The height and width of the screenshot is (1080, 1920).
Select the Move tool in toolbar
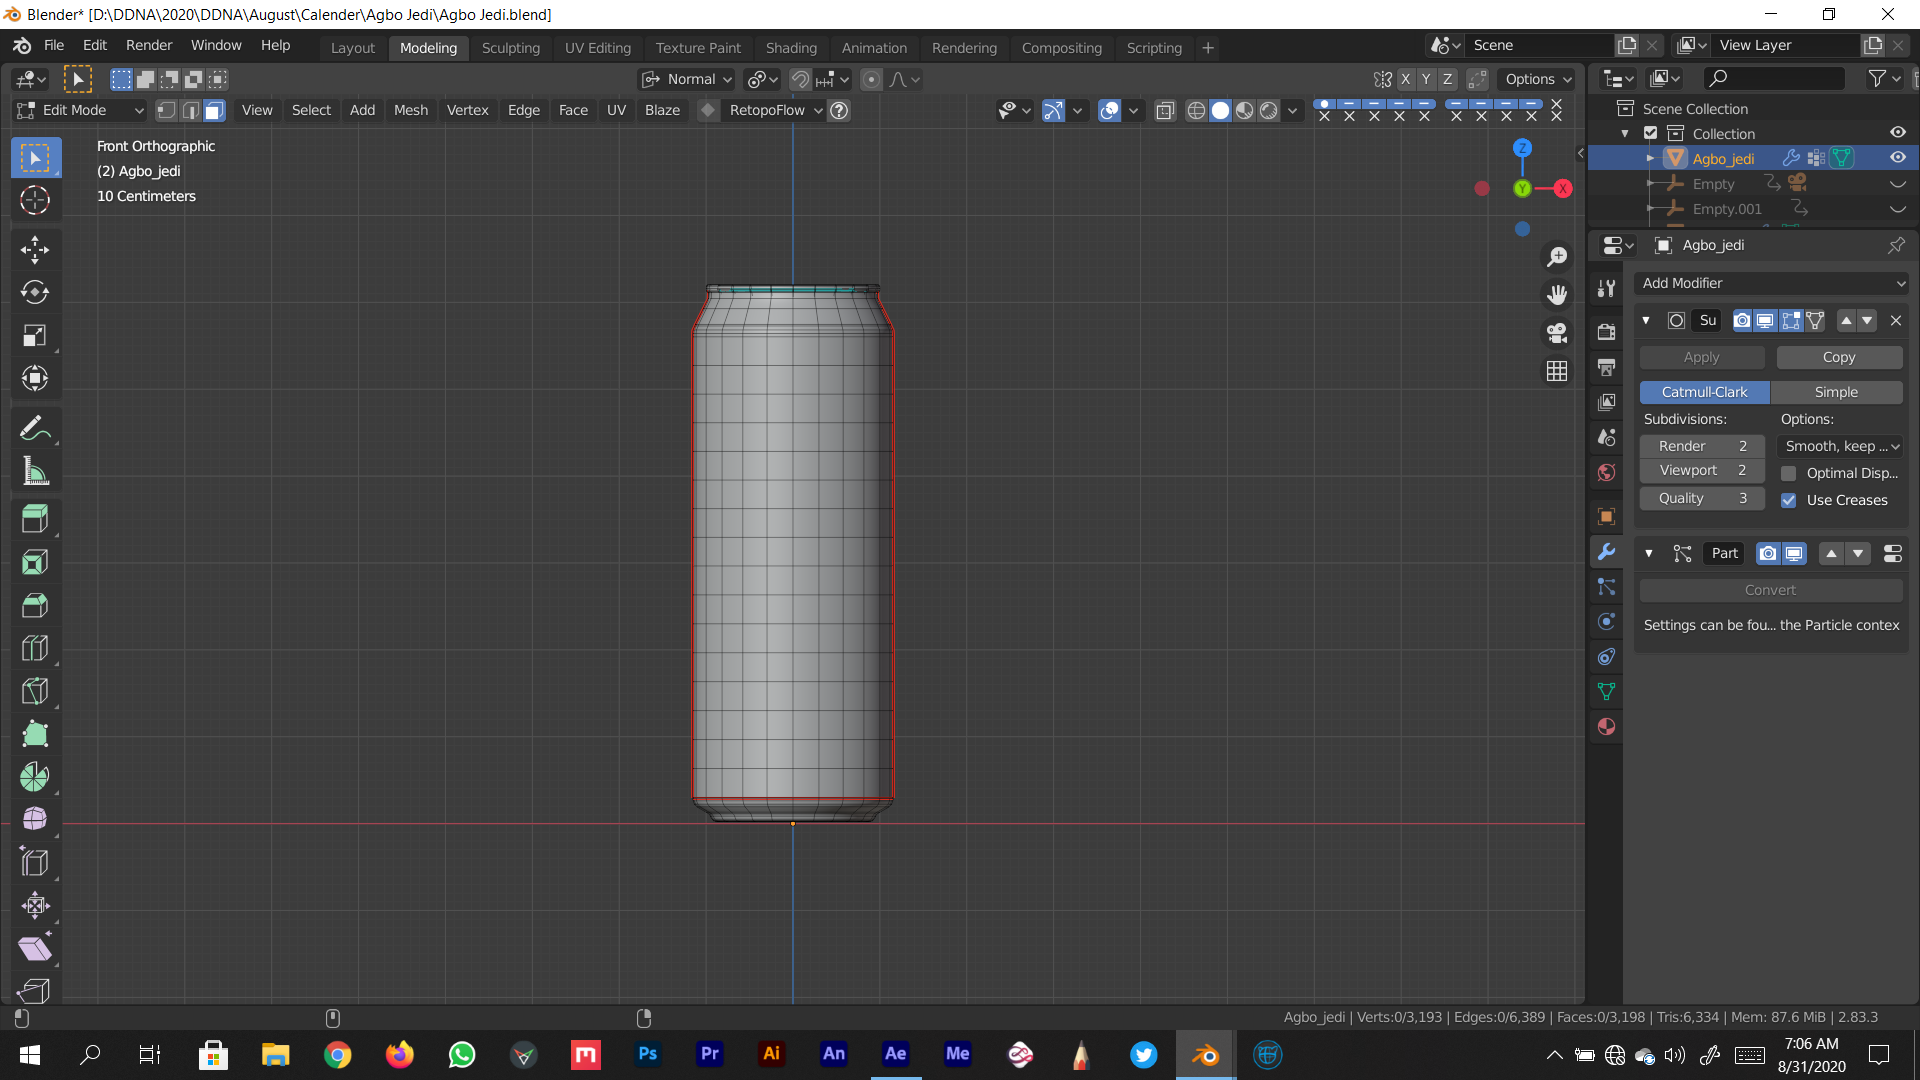click(x=35, y=249)
